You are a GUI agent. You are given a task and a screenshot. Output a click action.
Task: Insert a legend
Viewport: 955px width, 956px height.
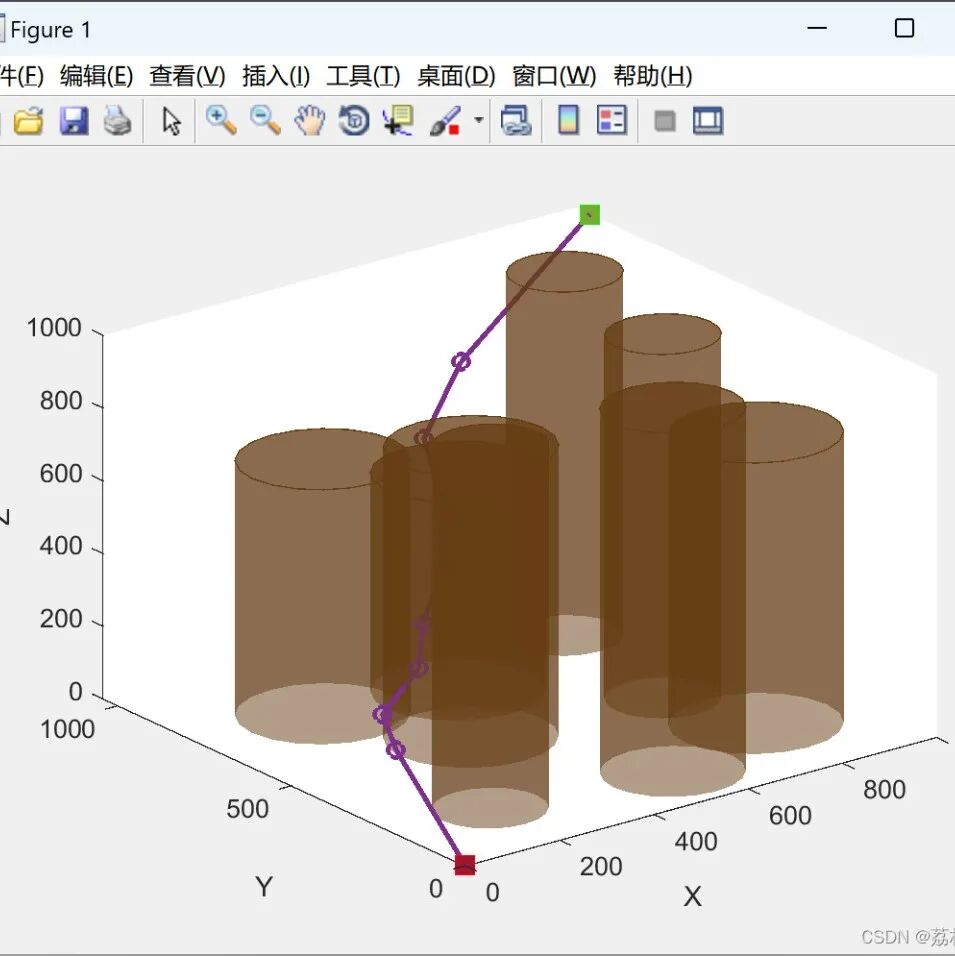tap(612, 120)
